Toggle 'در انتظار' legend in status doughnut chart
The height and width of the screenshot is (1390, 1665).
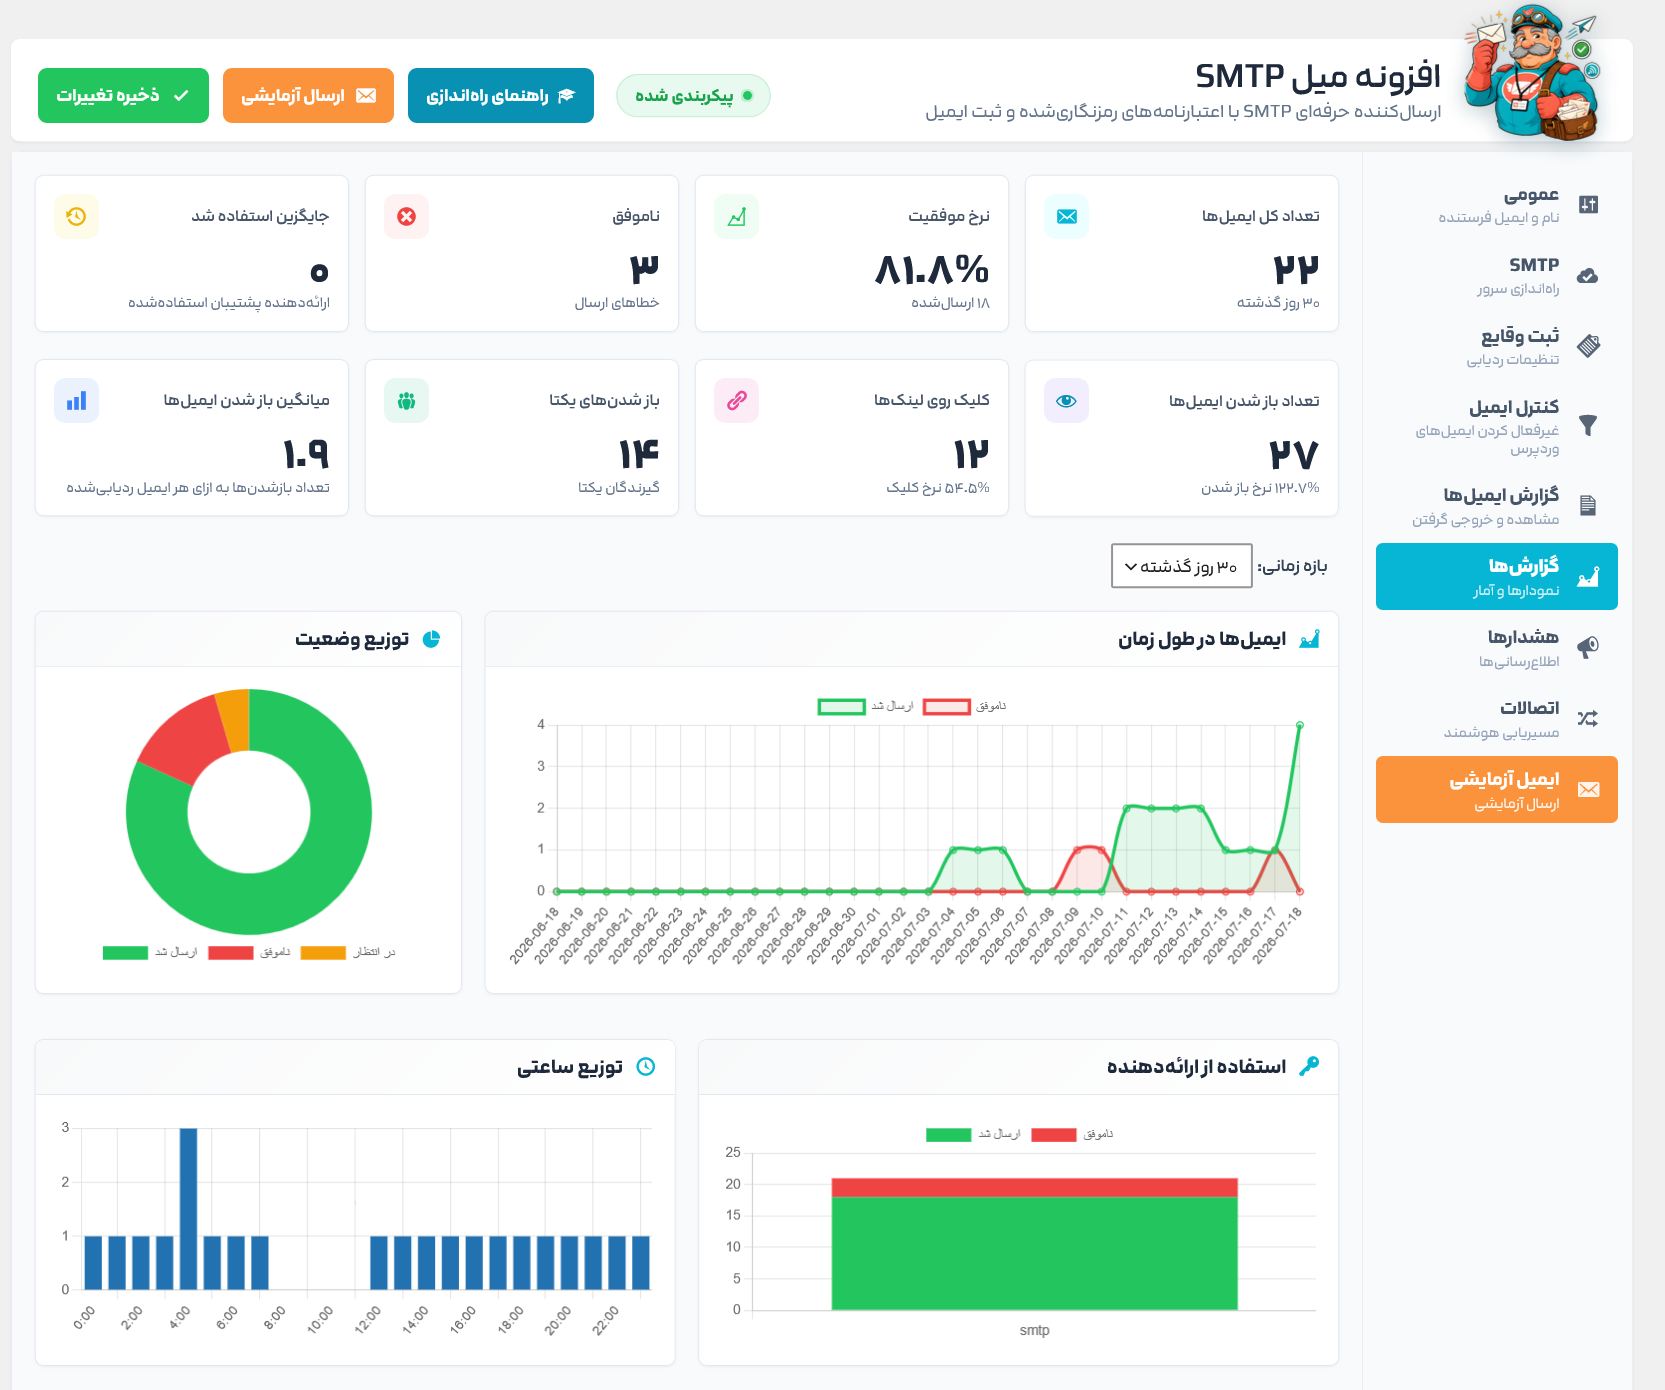click(349, 952)
